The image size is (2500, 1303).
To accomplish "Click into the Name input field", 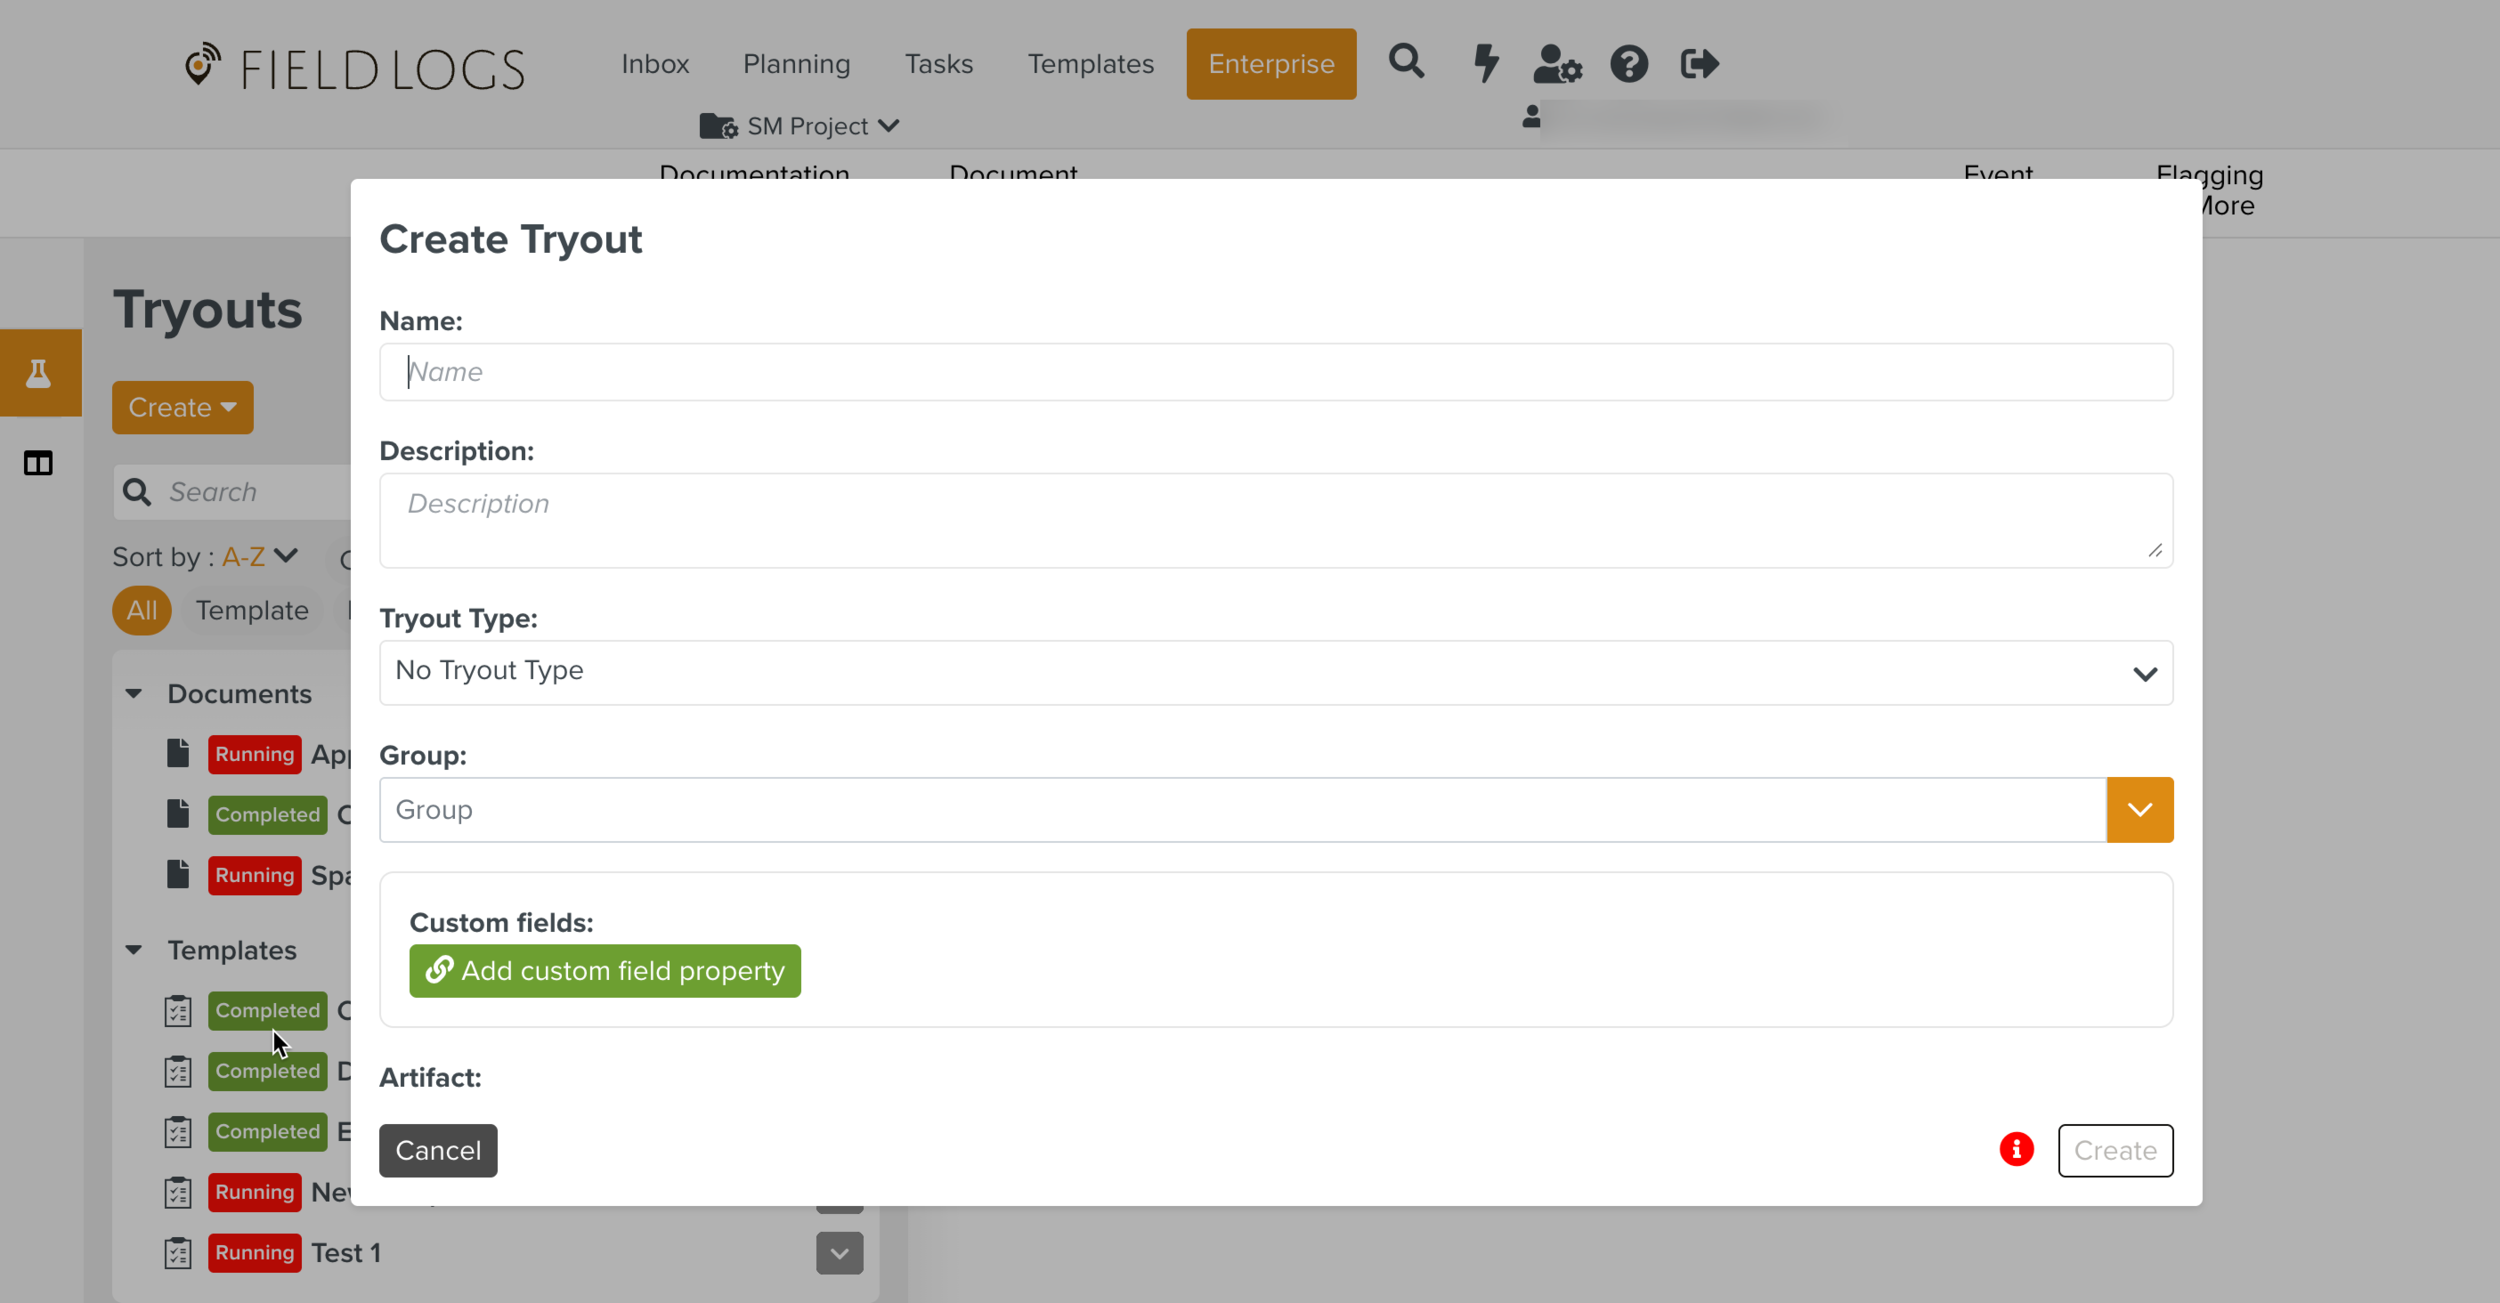I will [1275, 372].
